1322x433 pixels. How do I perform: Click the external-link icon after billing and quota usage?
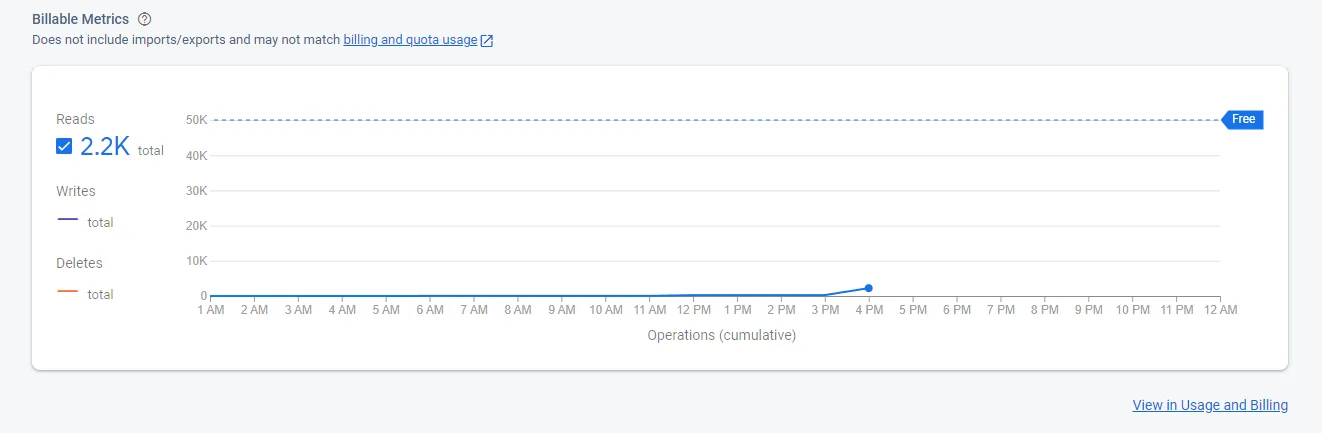487,41
